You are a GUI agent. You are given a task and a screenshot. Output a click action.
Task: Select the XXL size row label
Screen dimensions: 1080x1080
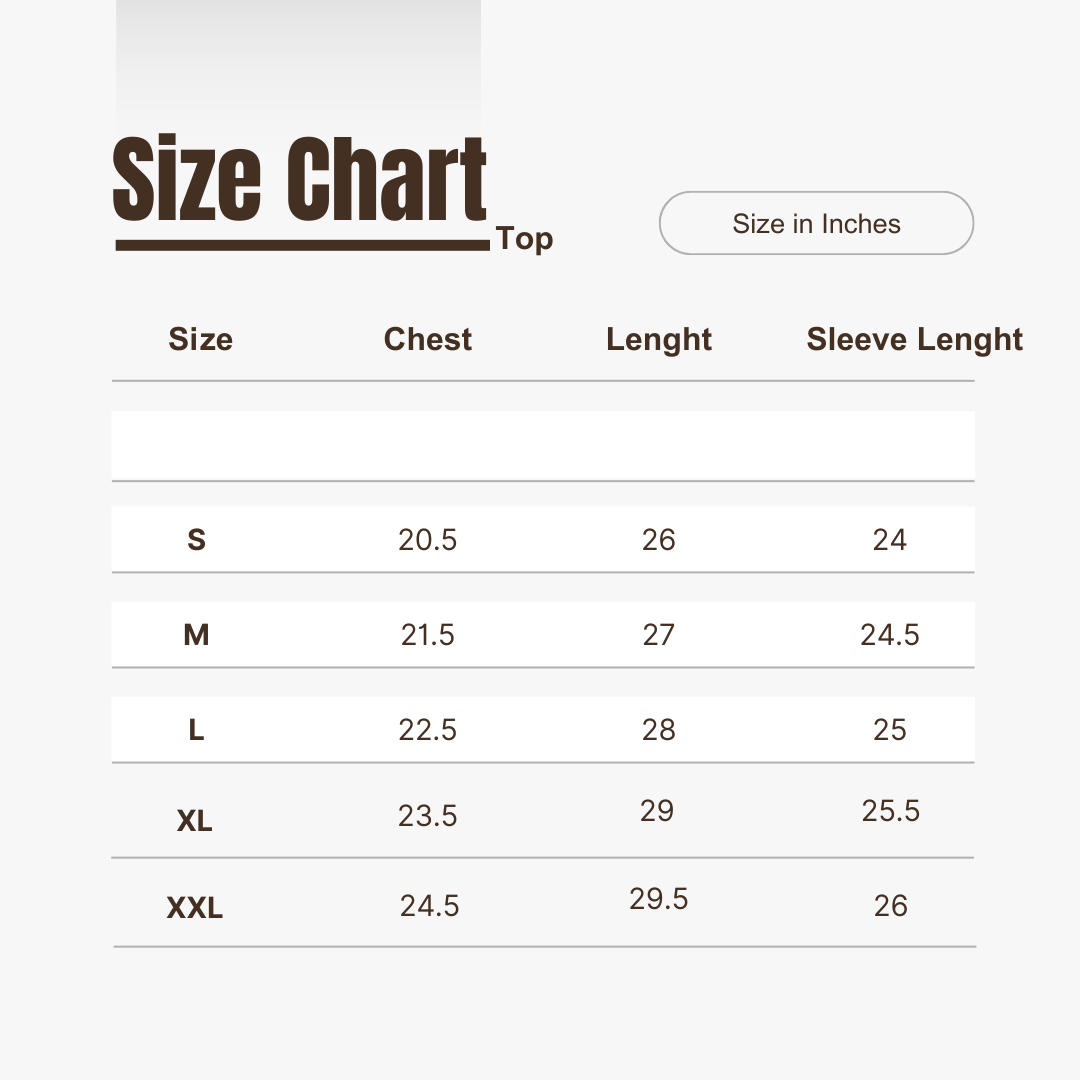coord(194,909)
